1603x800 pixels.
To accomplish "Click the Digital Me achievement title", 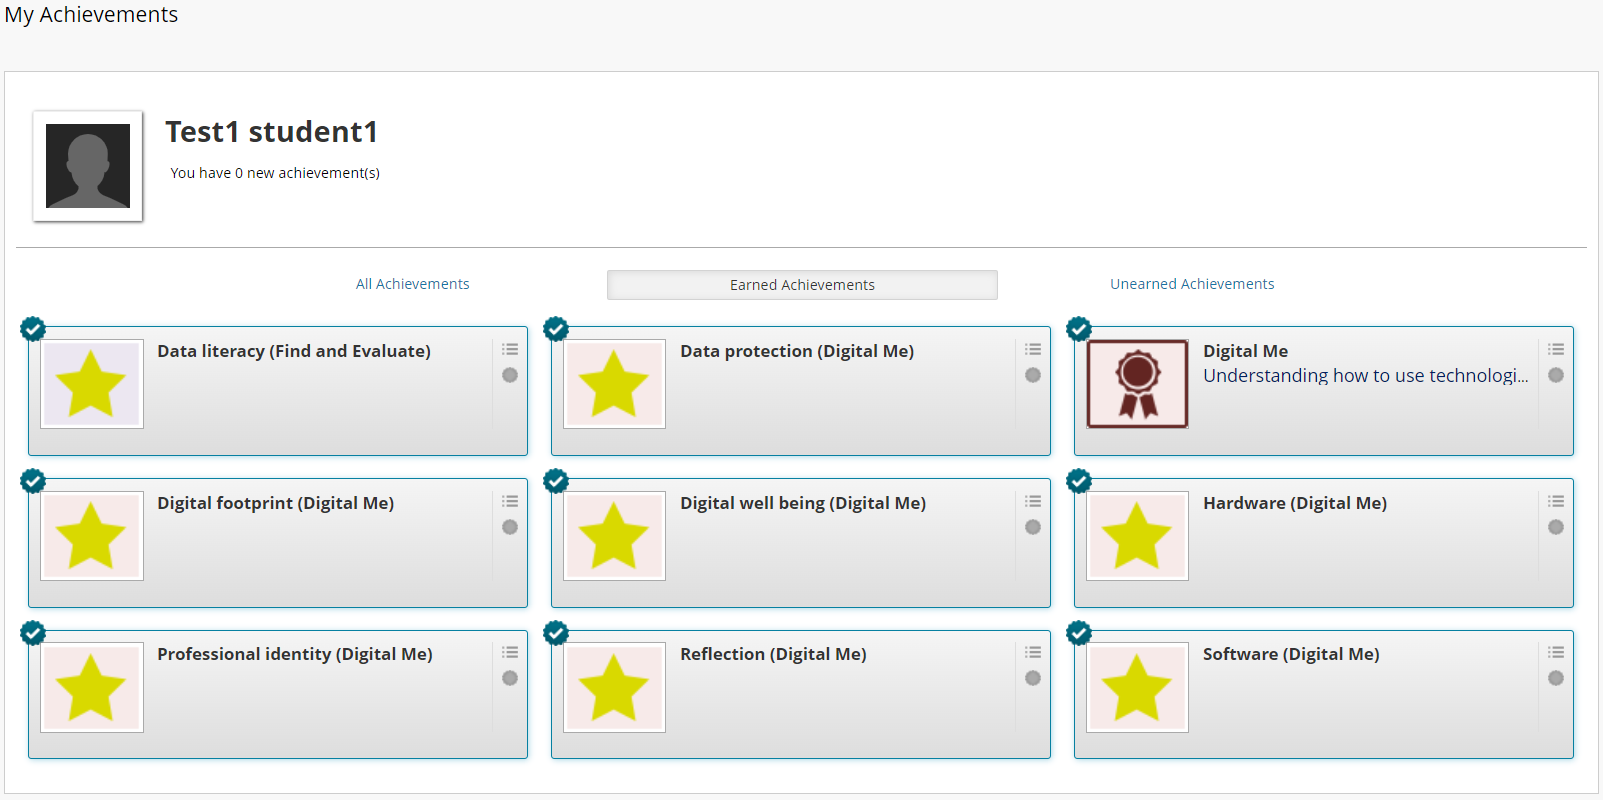I will pyautogui.click(x=1245, y=351).
